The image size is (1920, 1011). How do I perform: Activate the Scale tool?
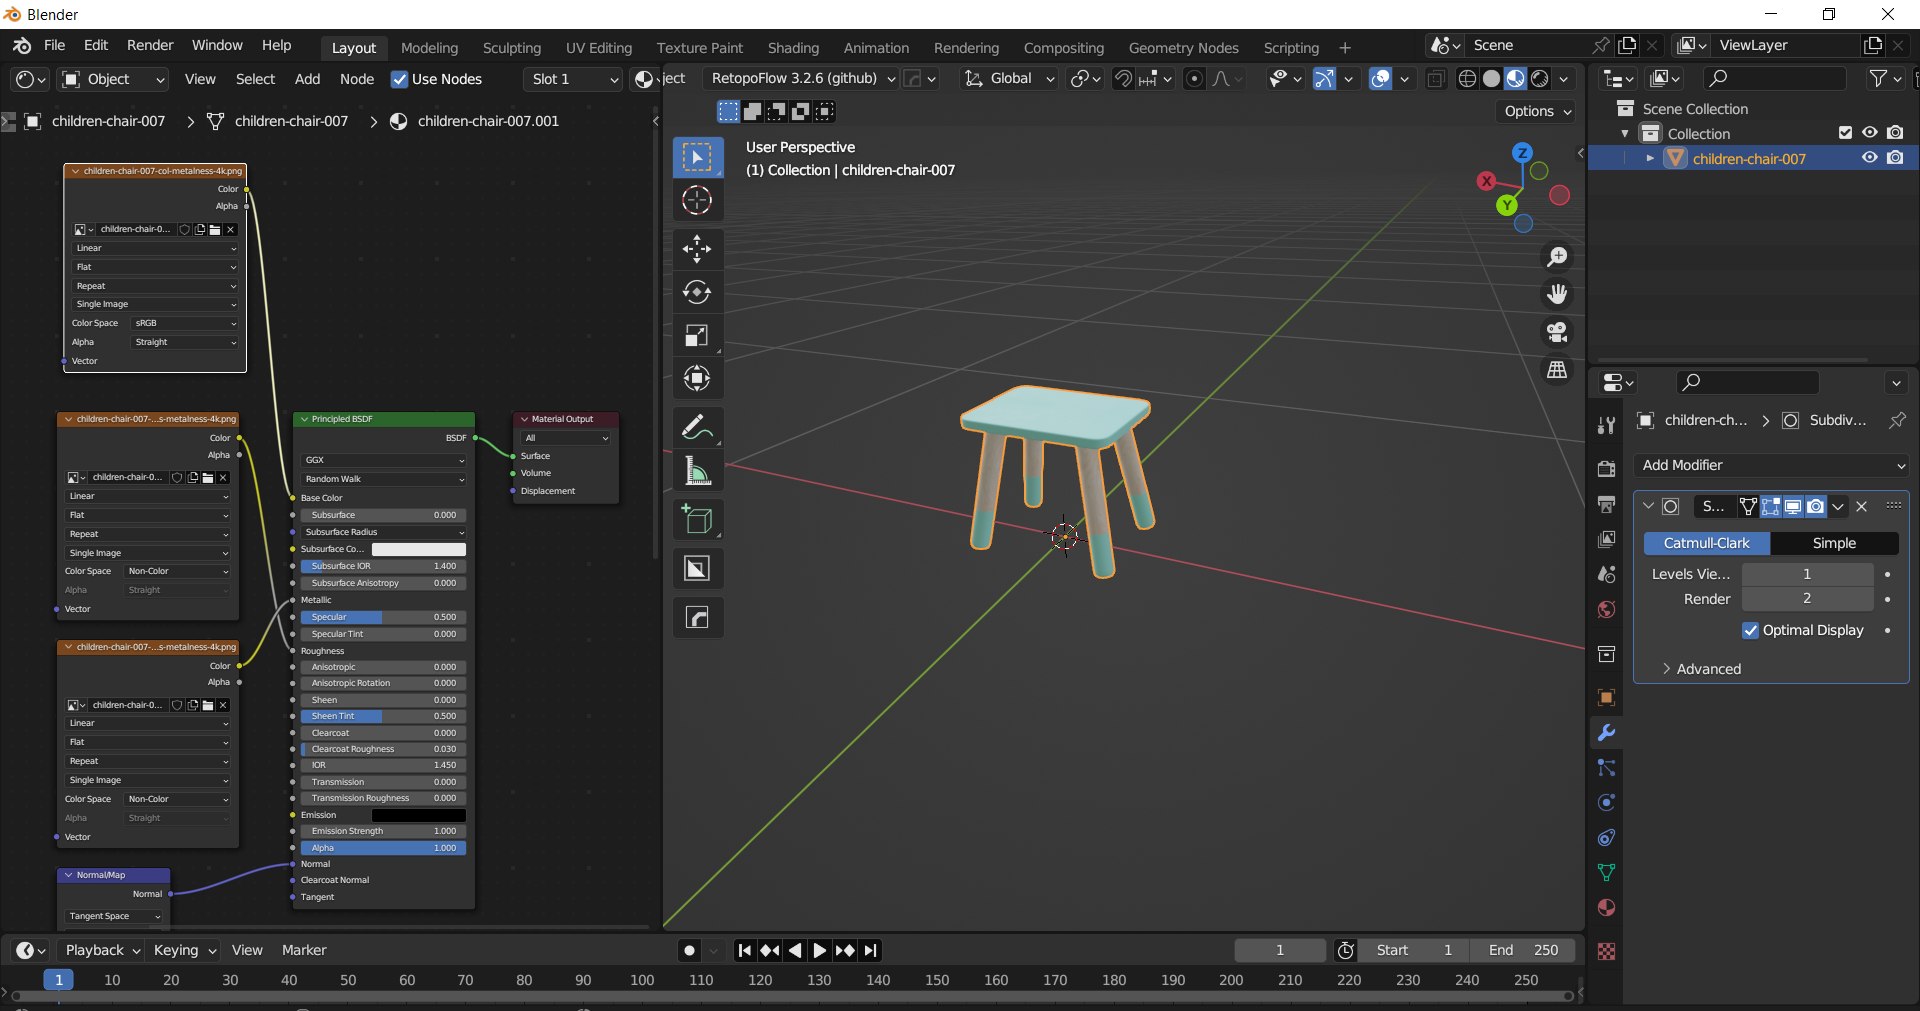coord(697,335)
